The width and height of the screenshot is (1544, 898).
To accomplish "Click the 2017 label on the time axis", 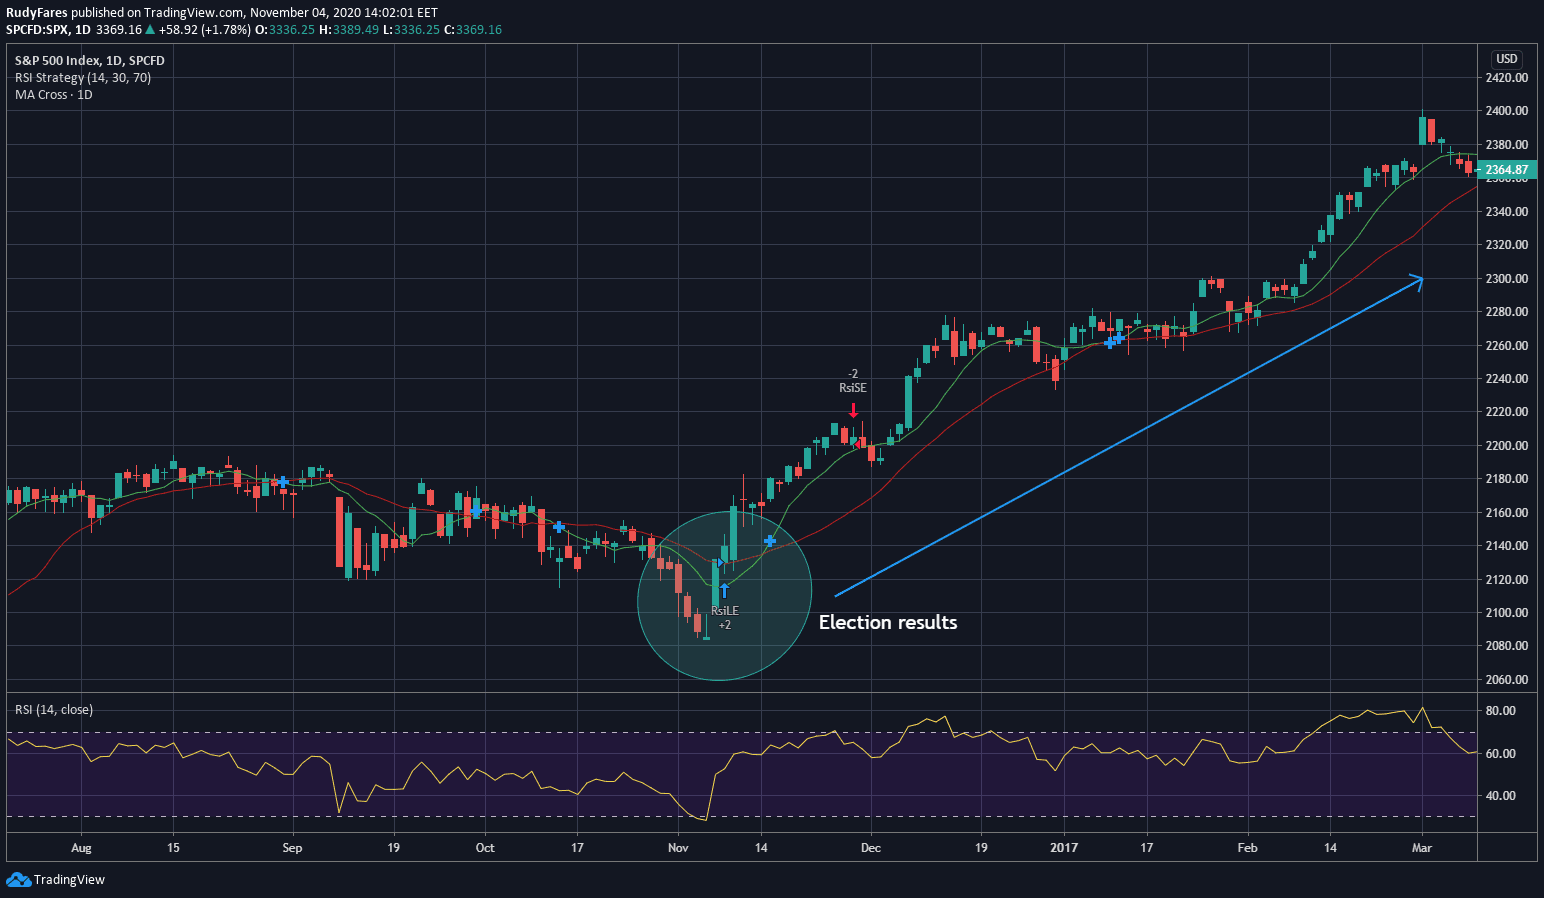I will click(x=1064, y=848).
